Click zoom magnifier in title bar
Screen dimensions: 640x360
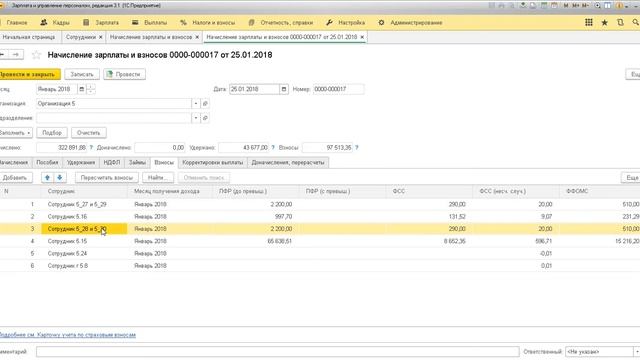[x=598, y=6]
